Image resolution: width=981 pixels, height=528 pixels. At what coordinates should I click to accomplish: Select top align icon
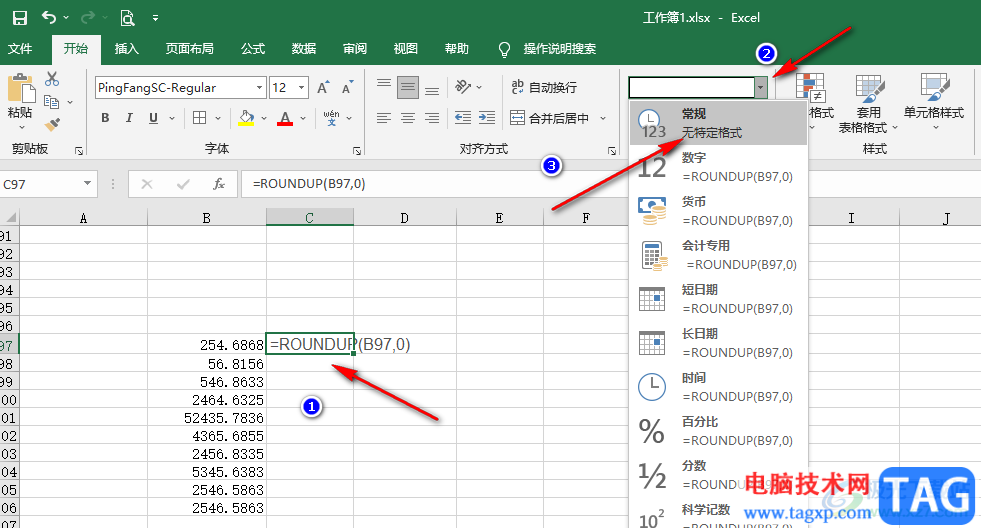[384, 84]
